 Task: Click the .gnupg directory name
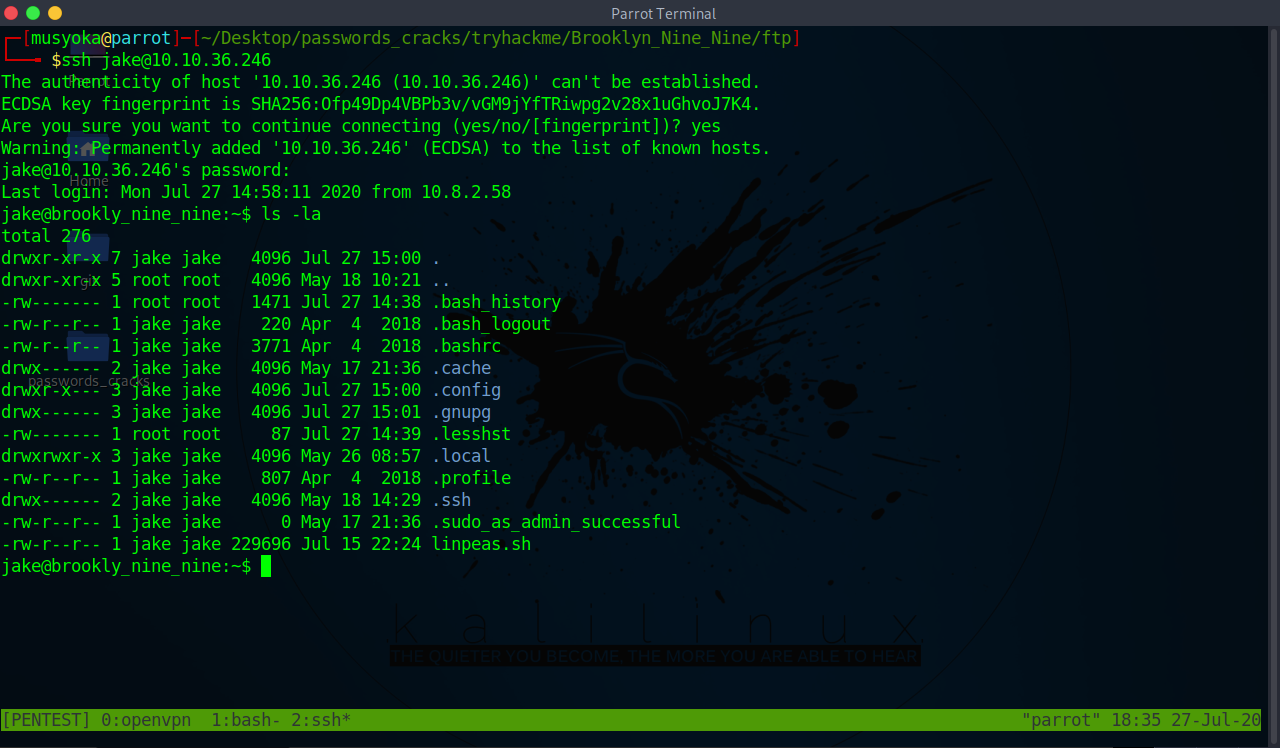[461, 412]
